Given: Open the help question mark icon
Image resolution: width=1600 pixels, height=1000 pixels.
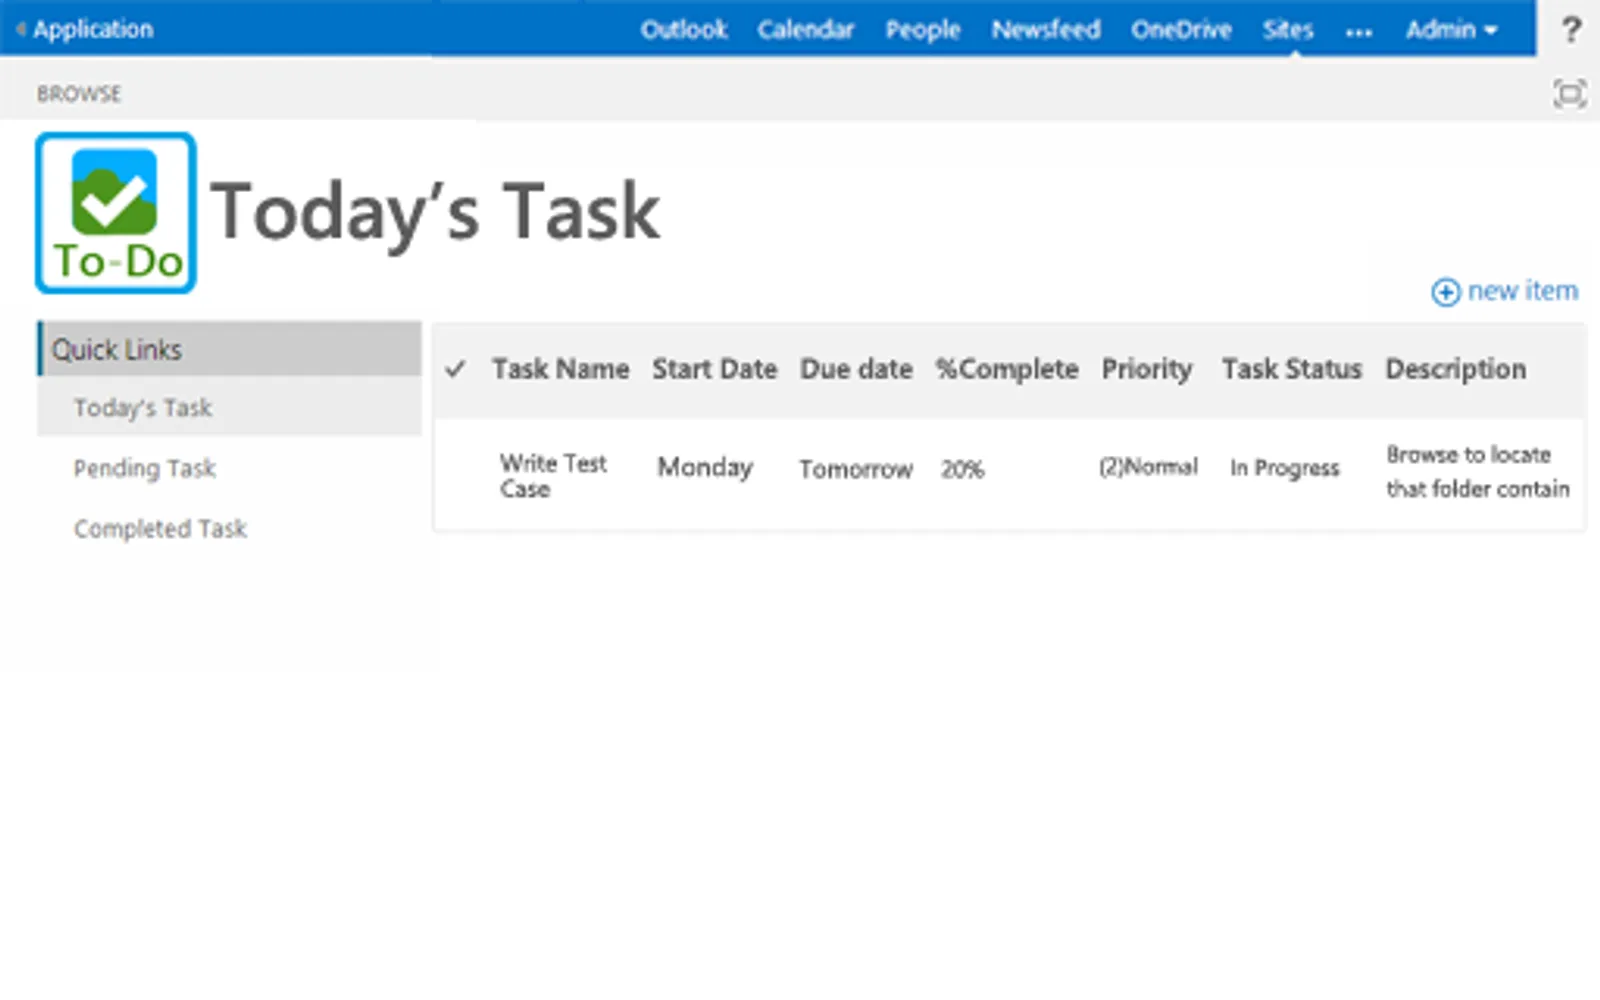Looking at the screenshot, I should [x=1571, y=30].
